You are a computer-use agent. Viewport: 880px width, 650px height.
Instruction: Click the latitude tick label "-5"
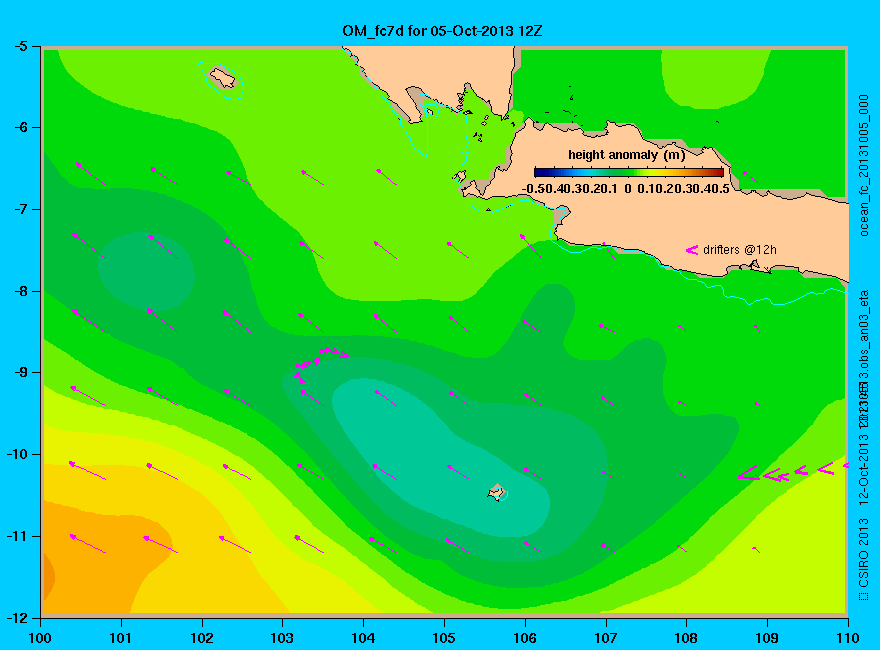point(20,46)
